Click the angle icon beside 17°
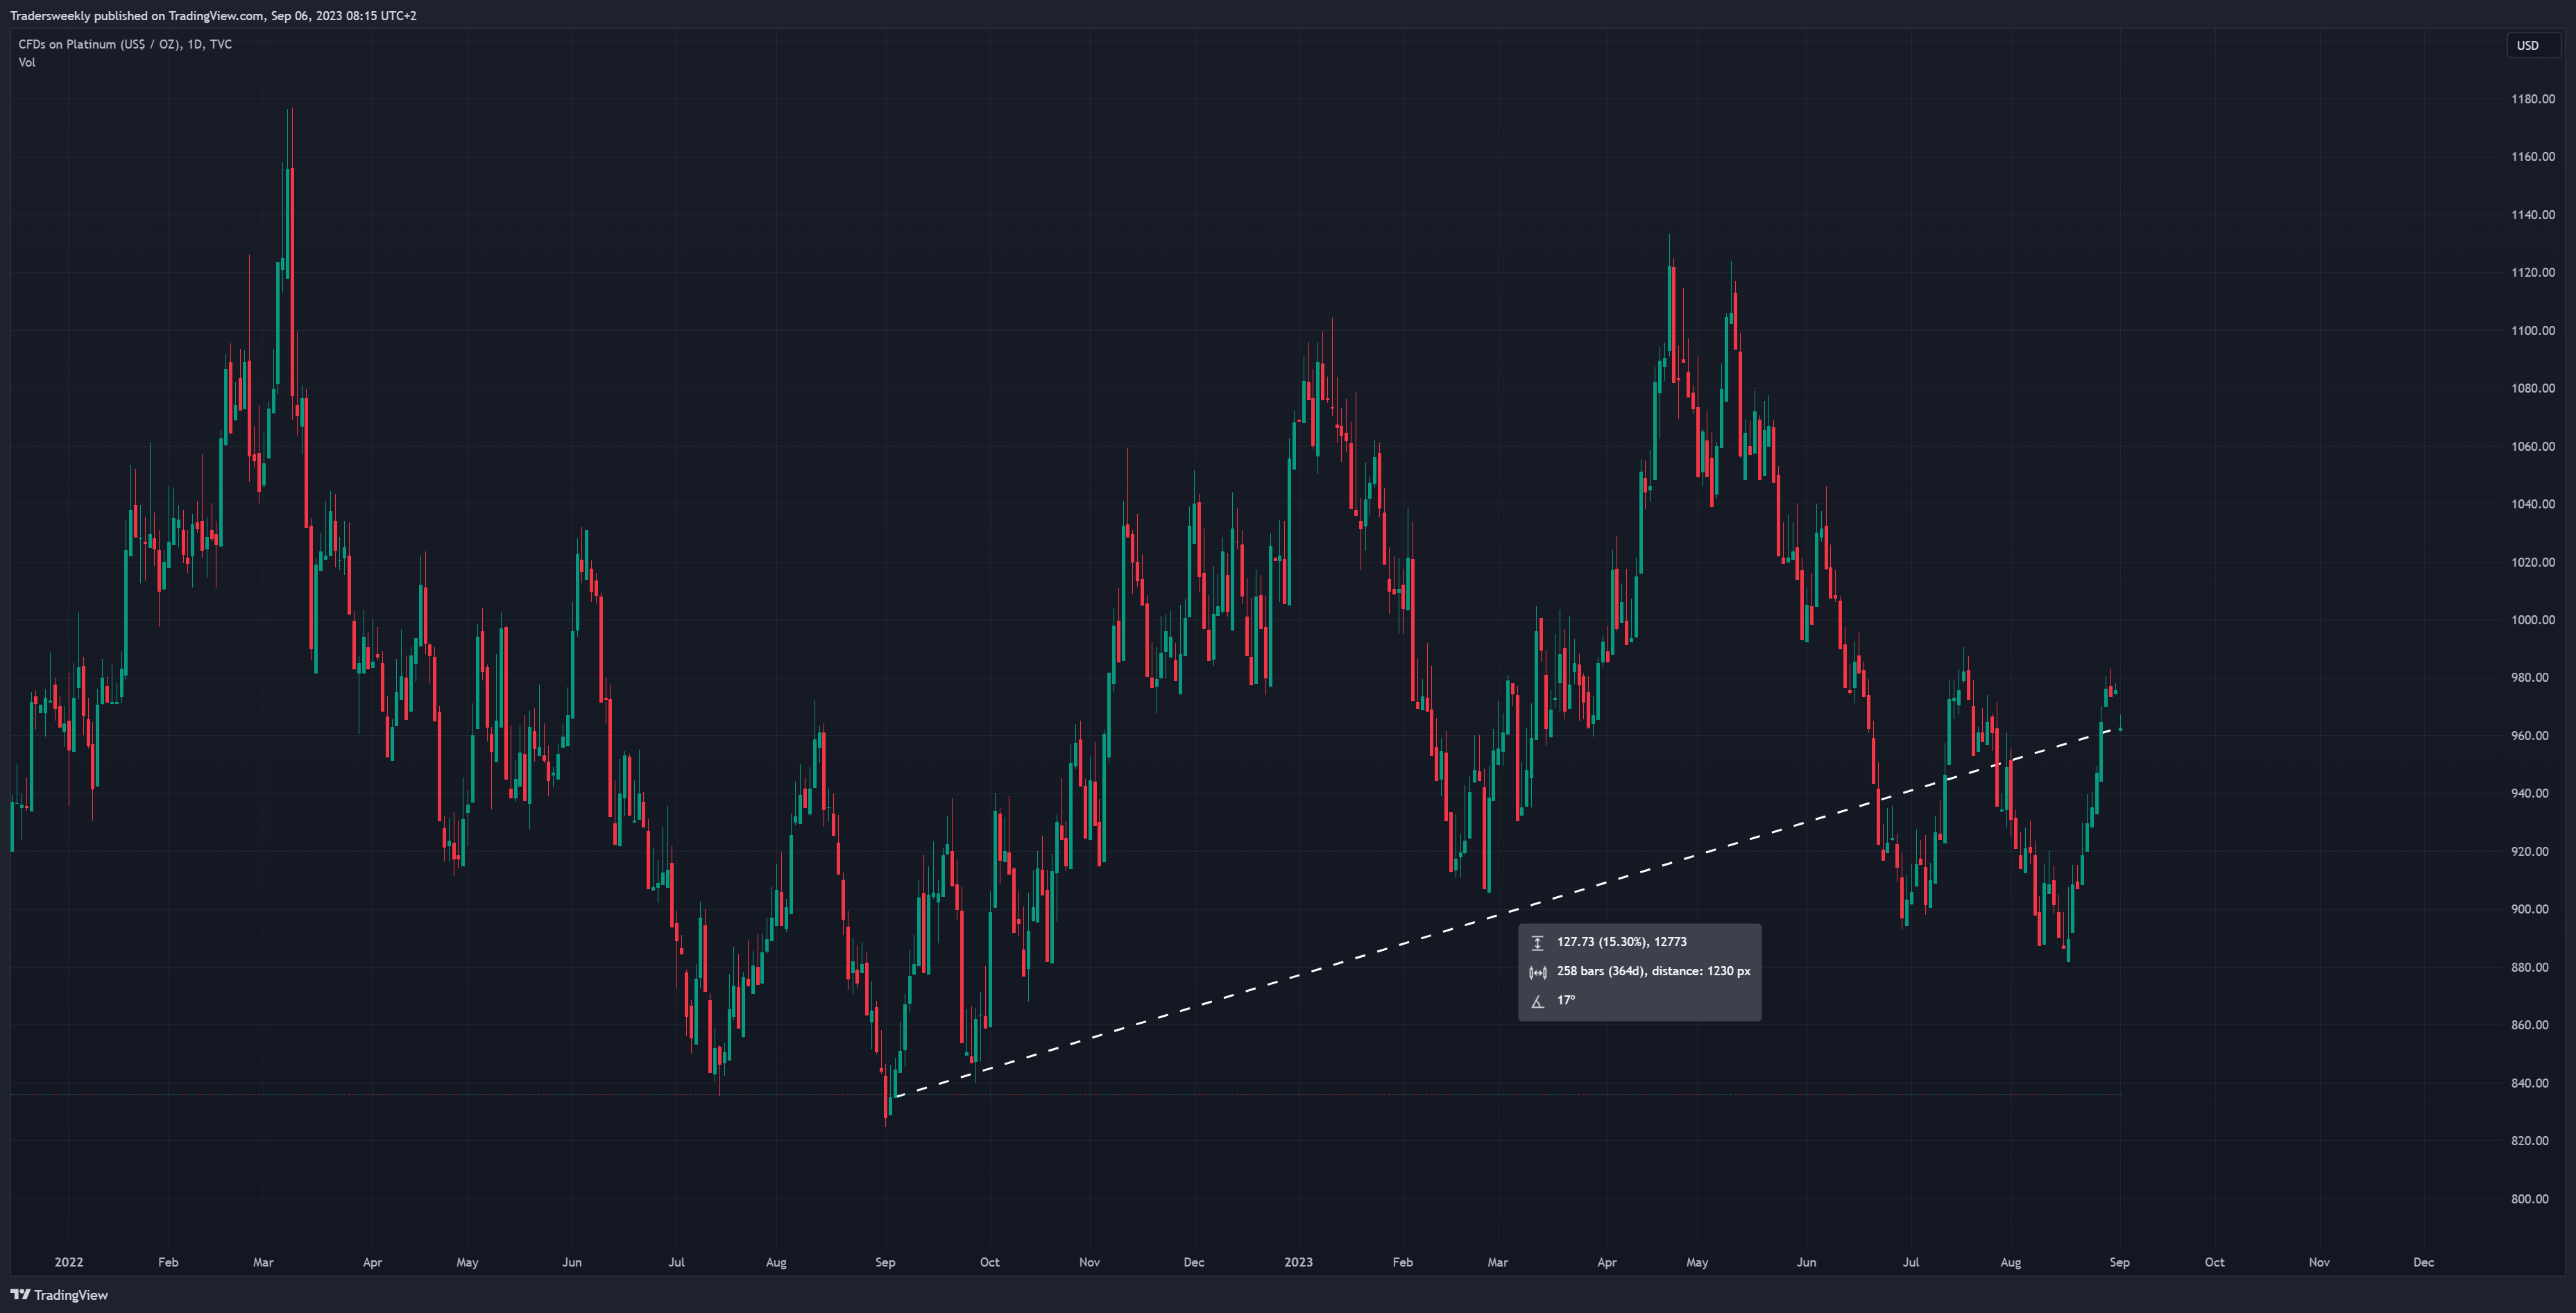Image resolution: width=2576 pixels, height=1313 pixels. tap(1538, 1001)
